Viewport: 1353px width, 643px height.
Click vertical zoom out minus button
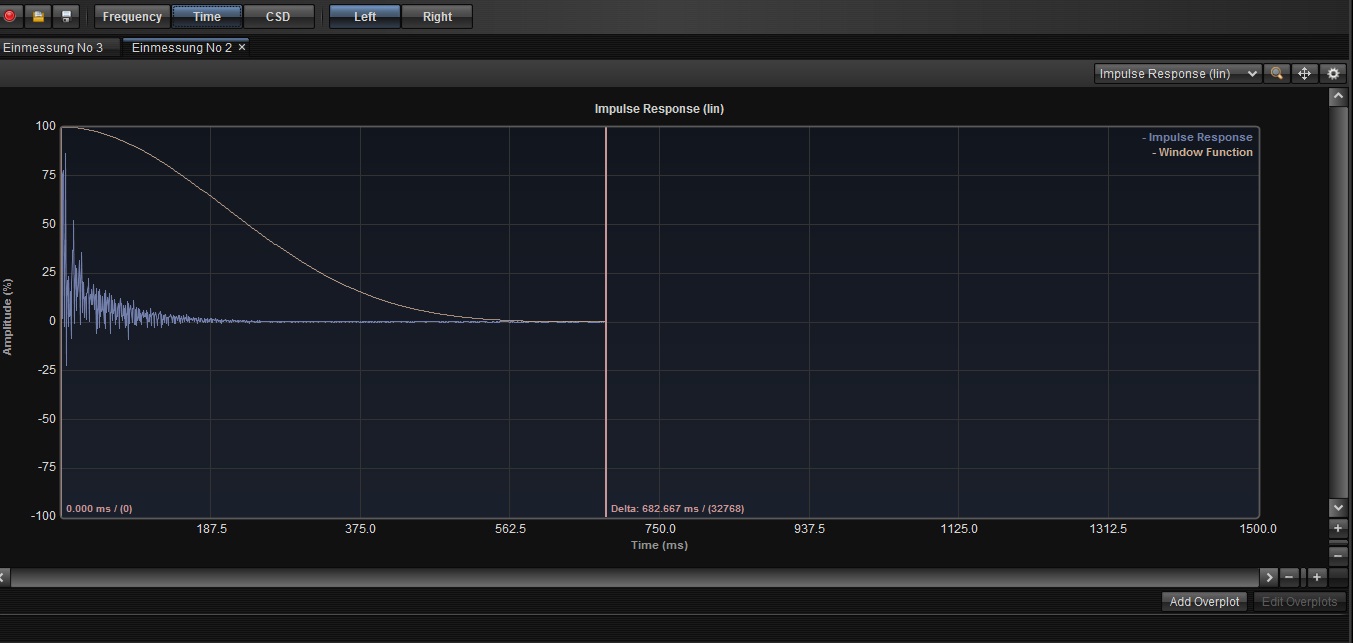click(1338, 554)
